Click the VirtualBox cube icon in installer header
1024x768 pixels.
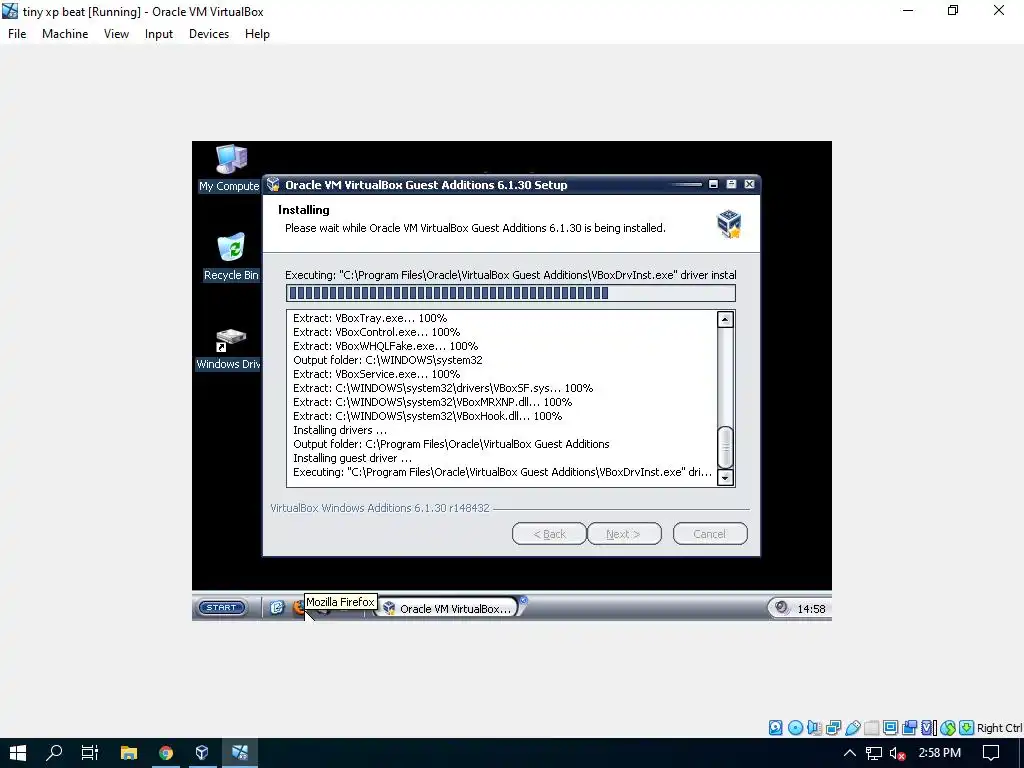(x=729, y=223)
